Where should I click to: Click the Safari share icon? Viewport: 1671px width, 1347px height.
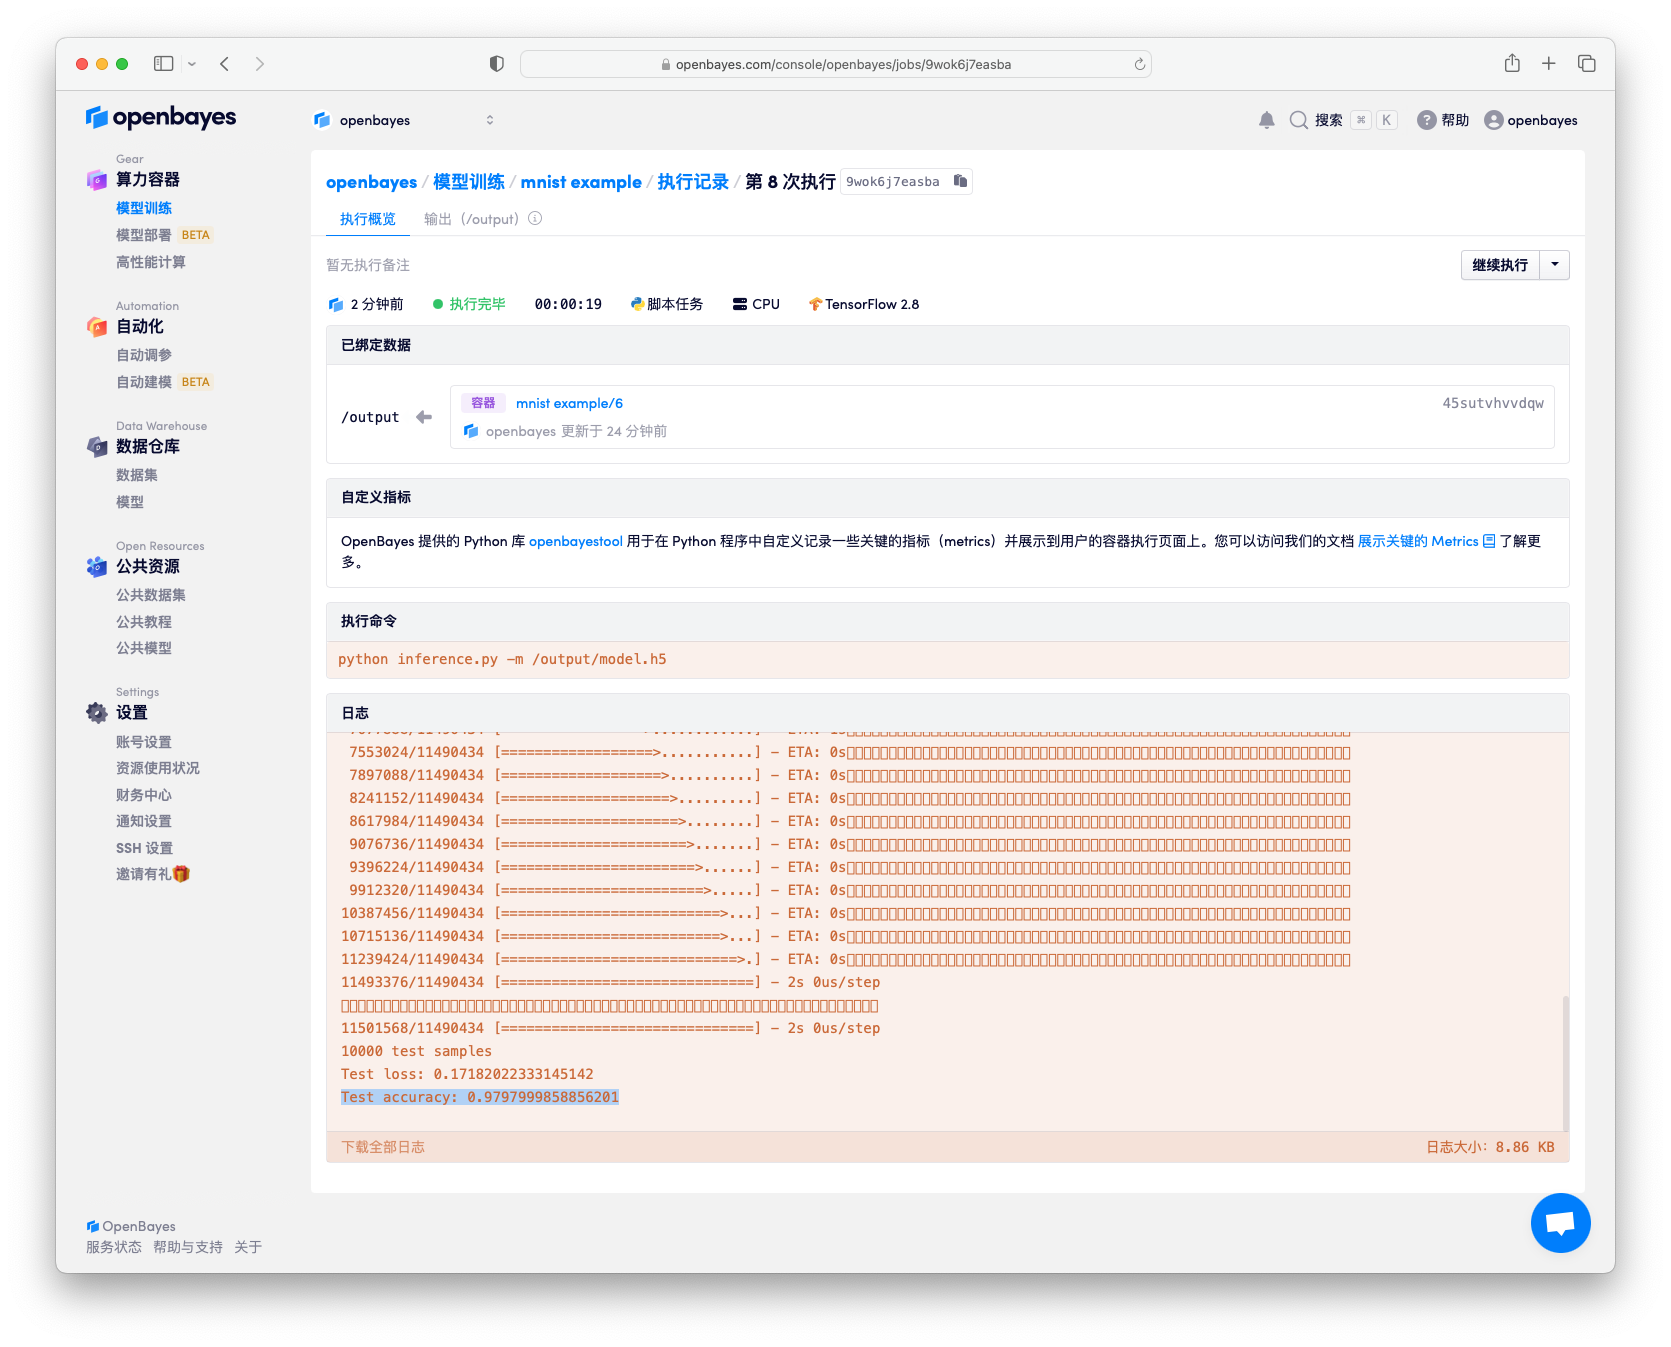pos(1511,64)
